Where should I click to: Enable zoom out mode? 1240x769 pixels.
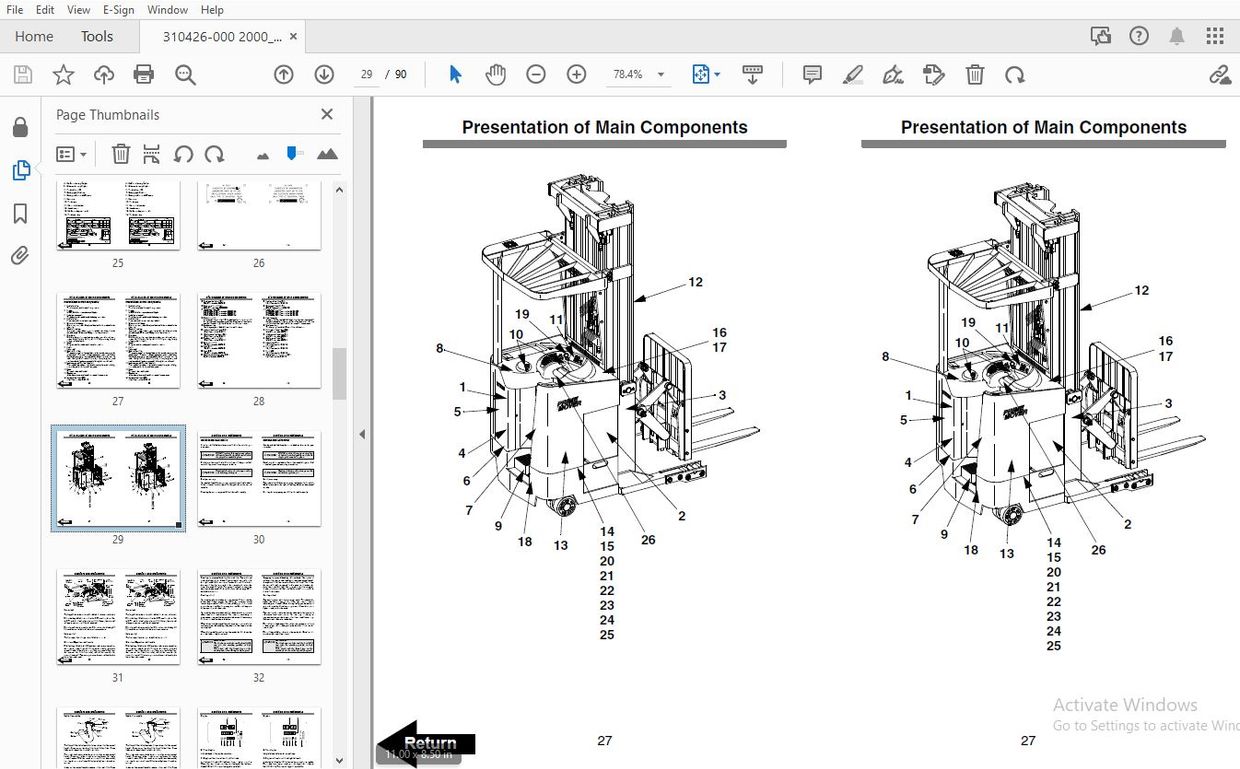pos(536,74)
